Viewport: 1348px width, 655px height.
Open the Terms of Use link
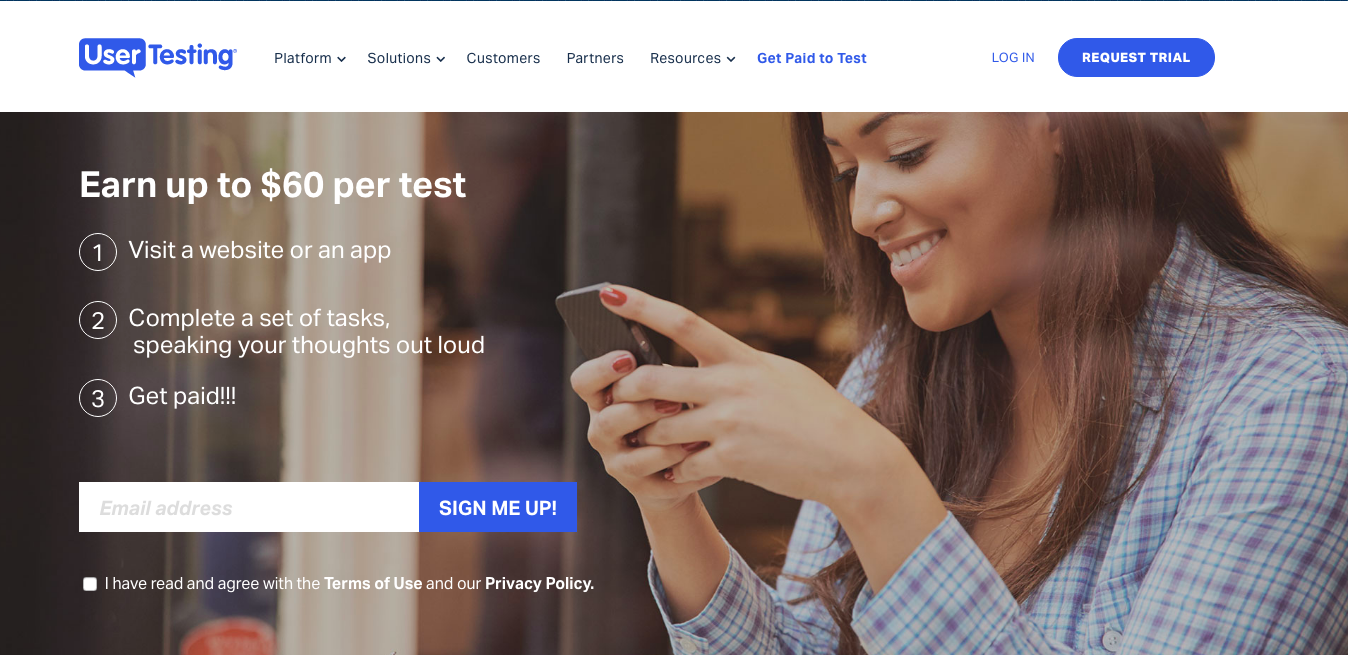373,583
